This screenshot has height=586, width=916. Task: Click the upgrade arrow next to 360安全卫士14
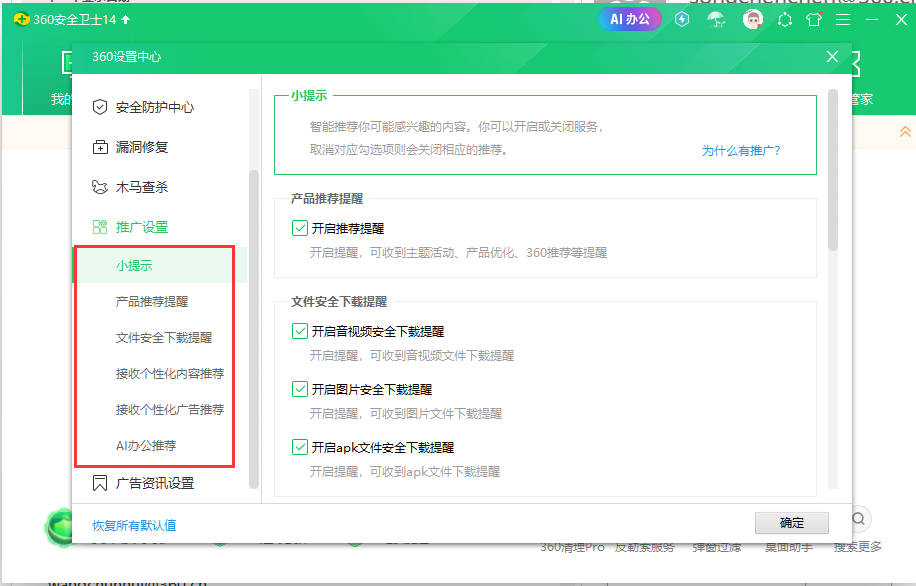tap(126, 20)
